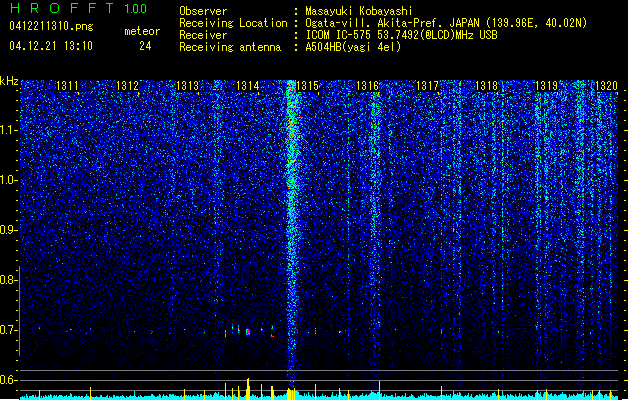Image resolution: width=629 pixels, height=400 pixels.
Task: Click the kHz axis unit label
Action: pyautogui.click(x=9, y=81)
